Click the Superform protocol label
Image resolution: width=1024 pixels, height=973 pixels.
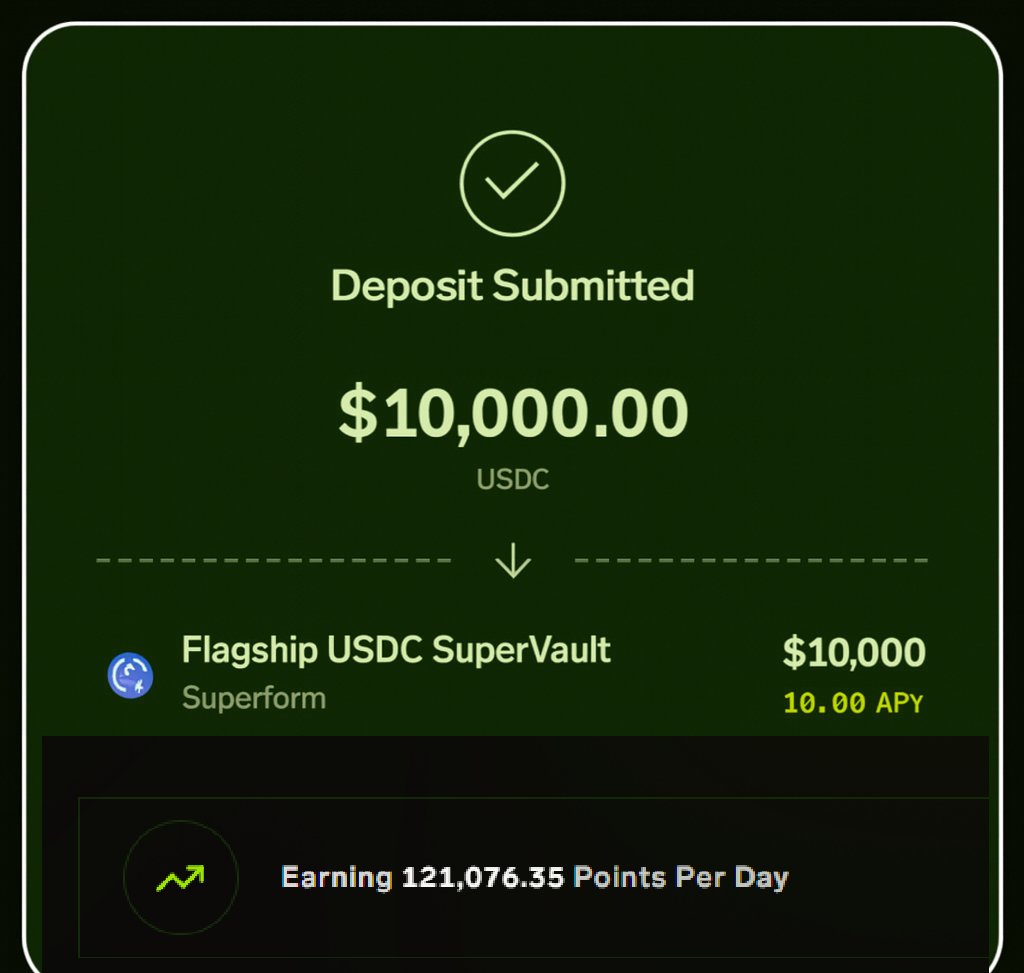254,697
